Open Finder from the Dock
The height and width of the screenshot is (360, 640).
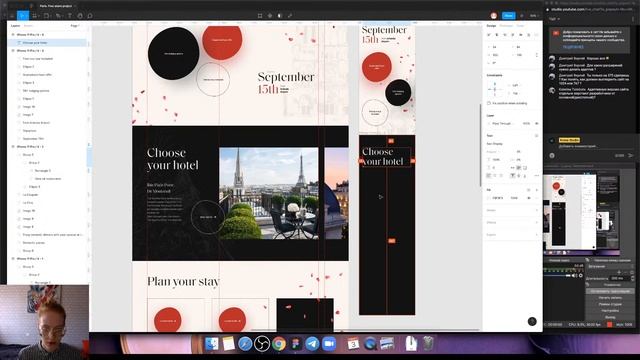tap(211, 344)
